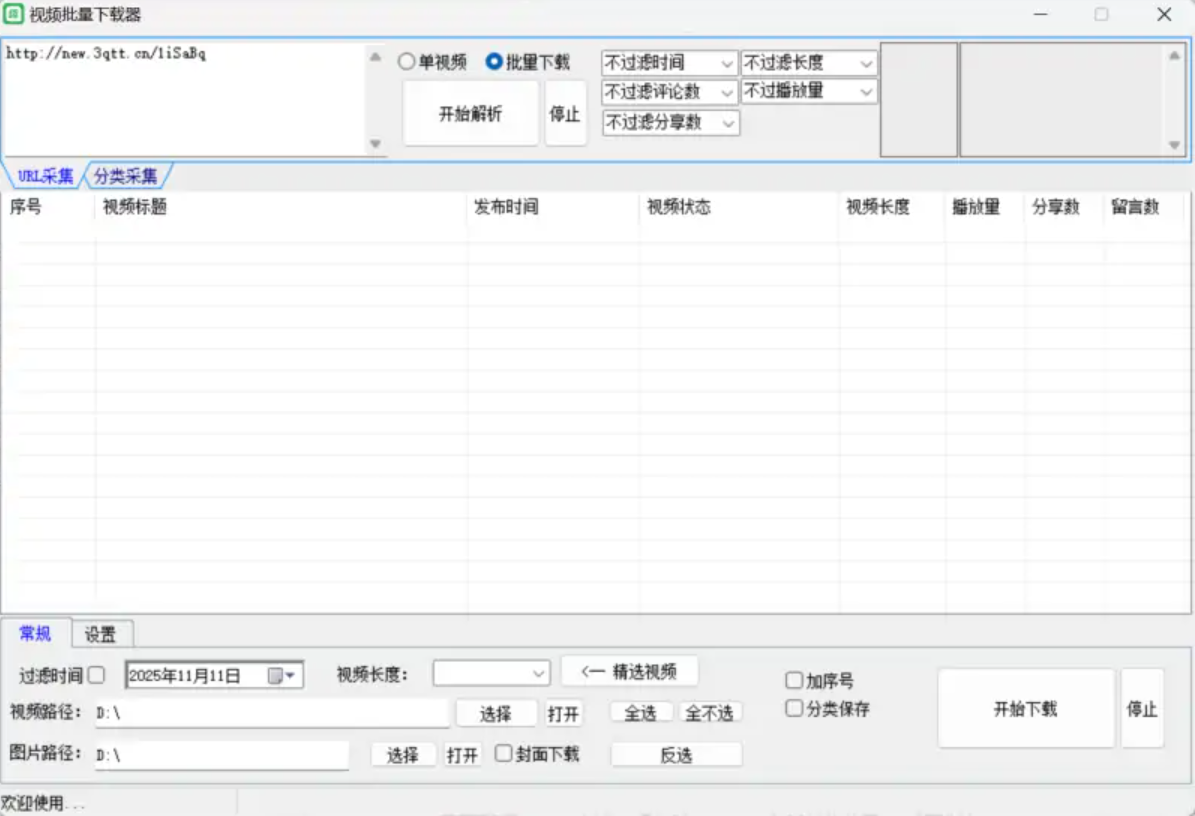The image size is (1195, 816).
Task: Click the 开始解析 button
Action: [470, 114]
